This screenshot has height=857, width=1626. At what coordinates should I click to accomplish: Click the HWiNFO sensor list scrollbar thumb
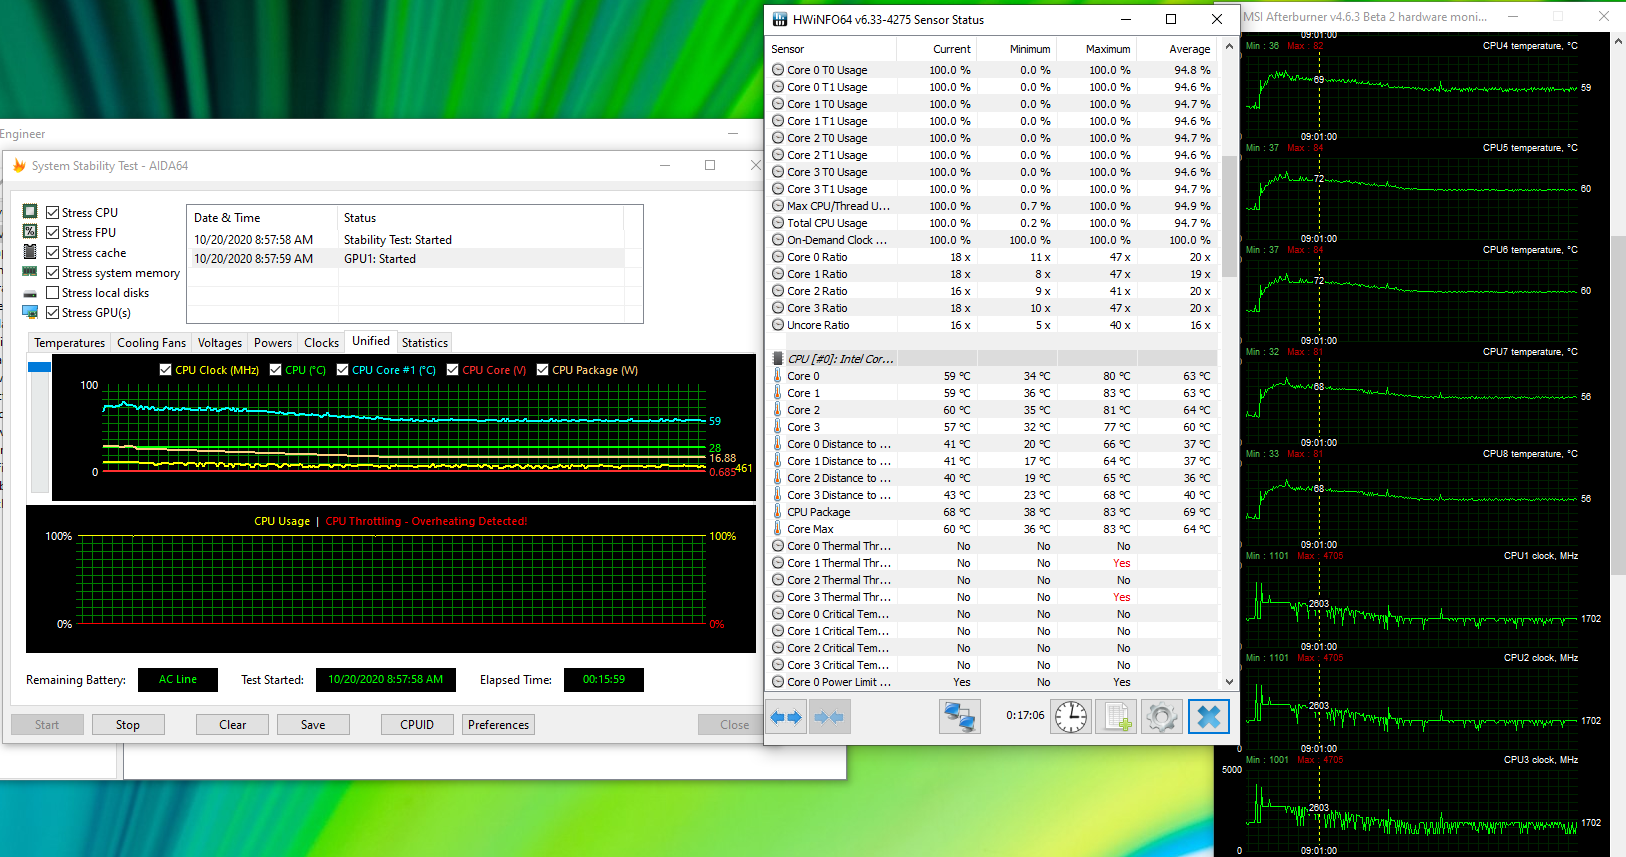click(x=1229, y=215)
